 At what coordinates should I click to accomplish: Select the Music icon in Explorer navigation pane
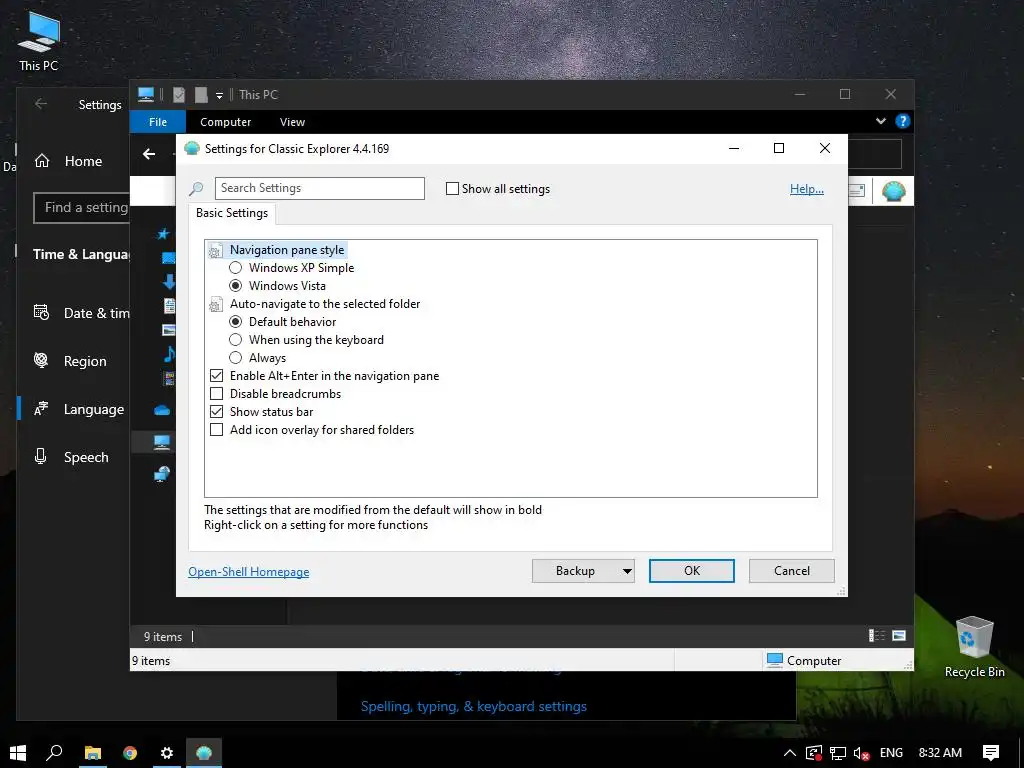(168, 354)
